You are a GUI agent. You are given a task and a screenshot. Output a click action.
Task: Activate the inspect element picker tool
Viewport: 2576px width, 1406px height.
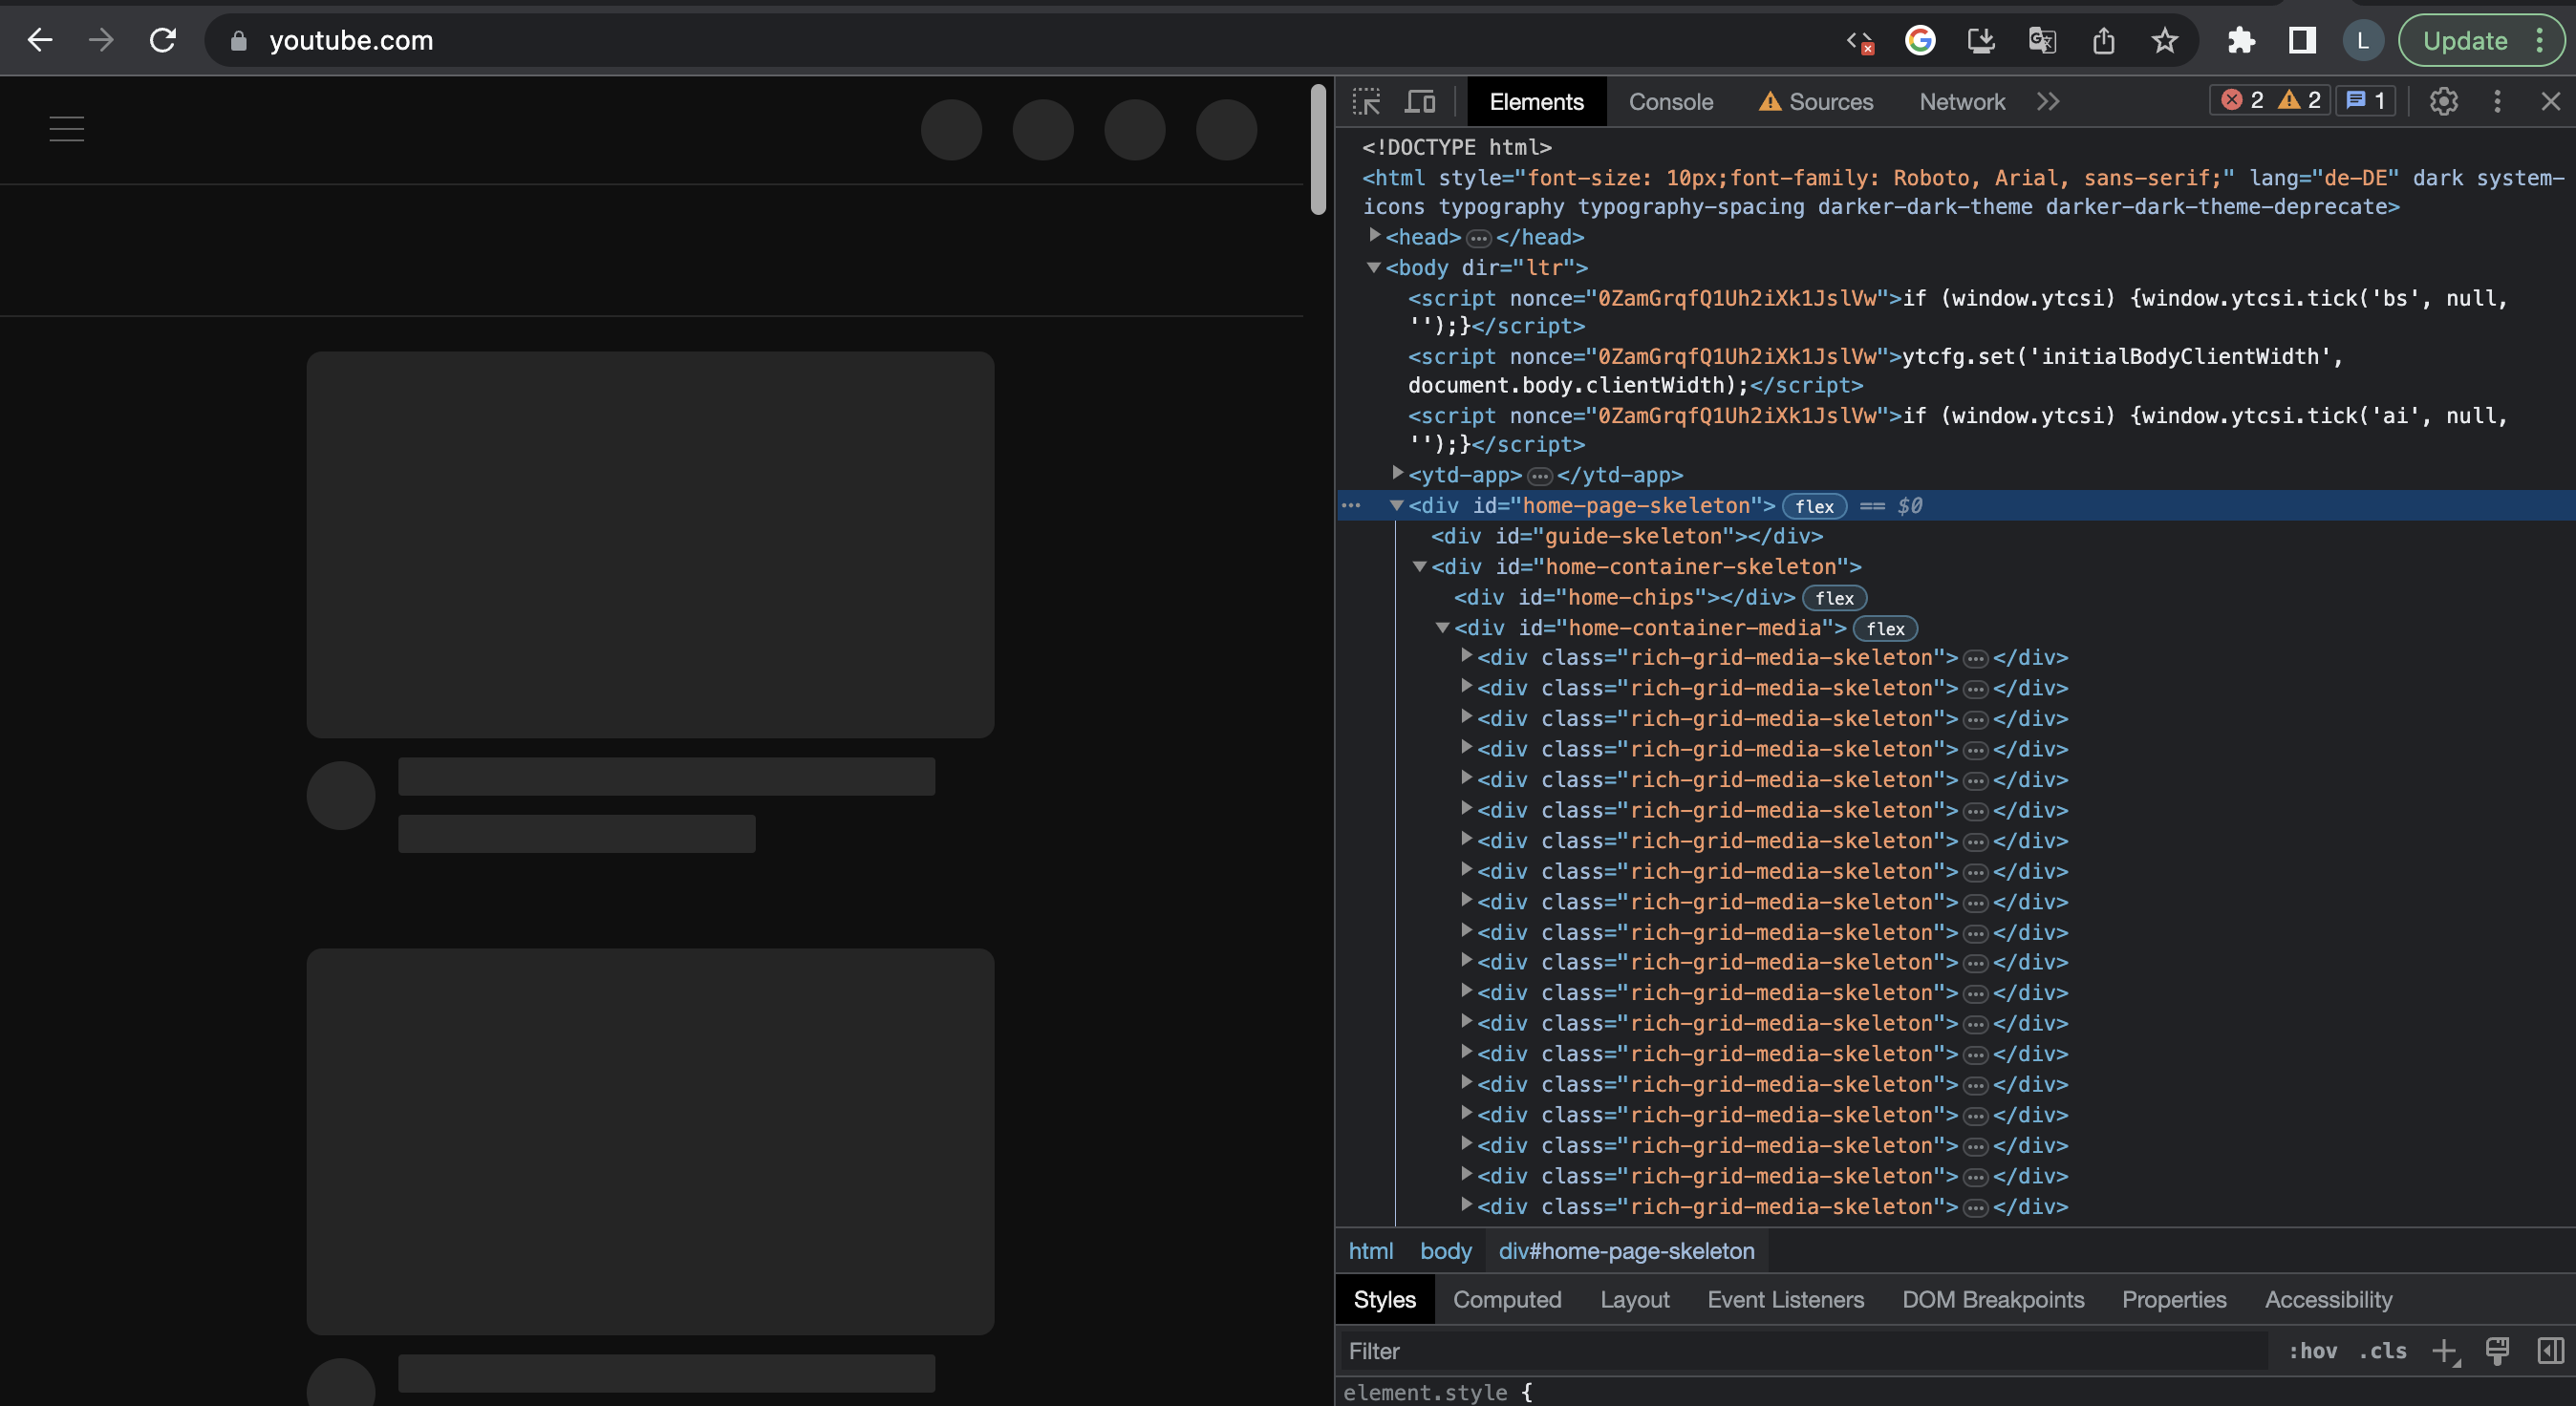click(1367, 101)
